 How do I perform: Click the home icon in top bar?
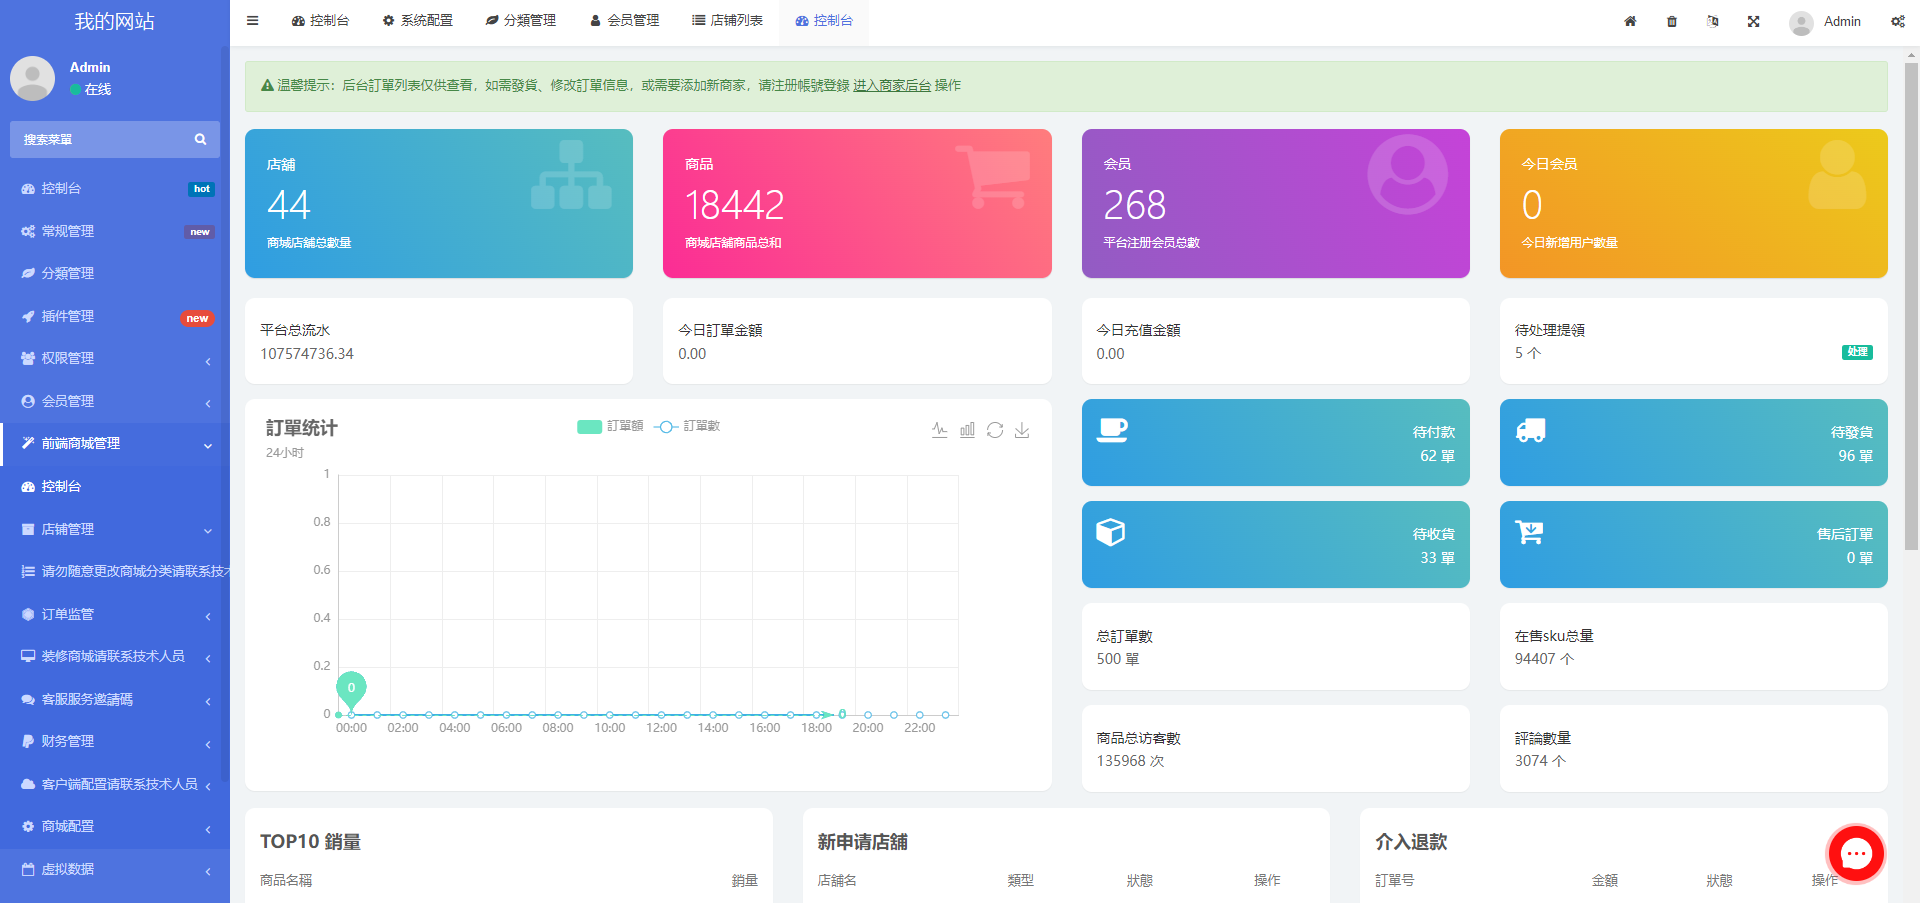point(1630,21)
